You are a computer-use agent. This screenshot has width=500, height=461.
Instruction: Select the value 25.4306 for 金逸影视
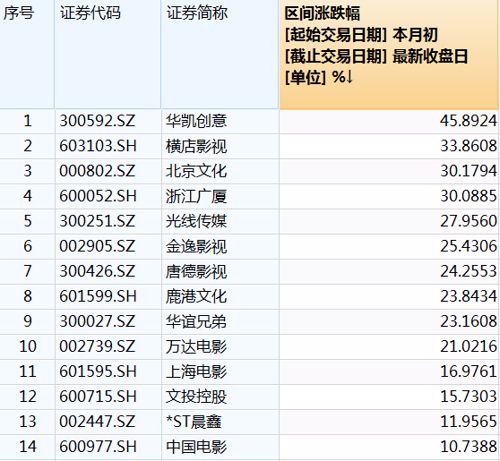point(468,246)
